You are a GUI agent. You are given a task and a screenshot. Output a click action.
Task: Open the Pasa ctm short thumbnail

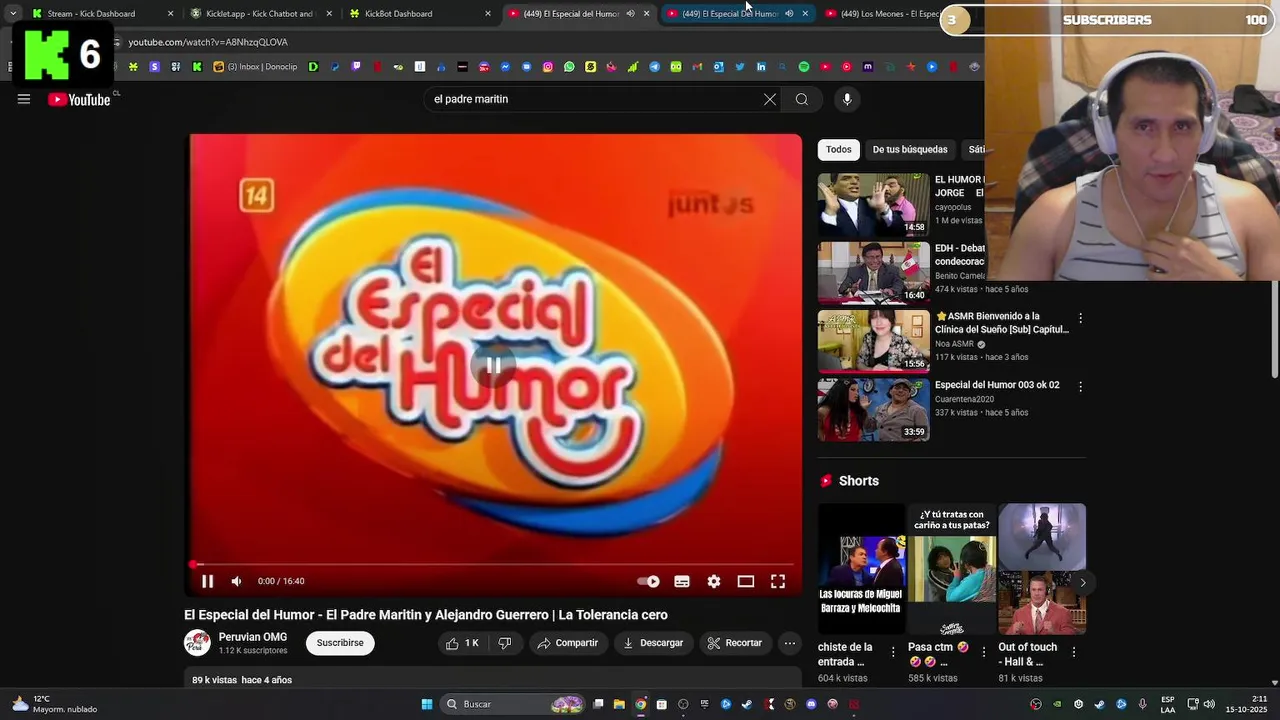[x=952, y=569]
